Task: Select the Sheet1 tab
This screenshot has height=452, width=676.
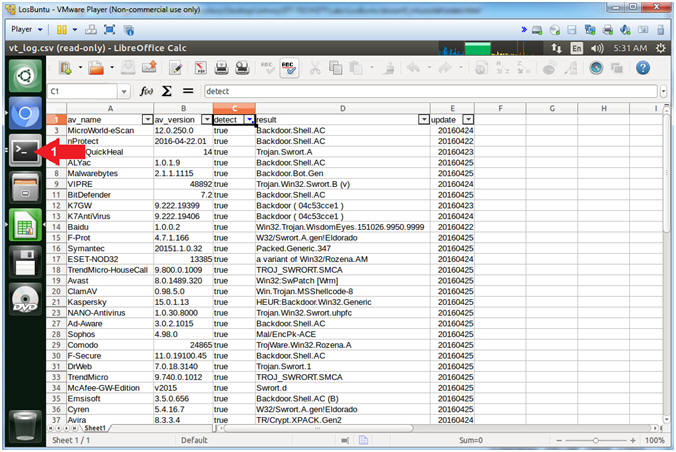Action: (x=95, y=428)
